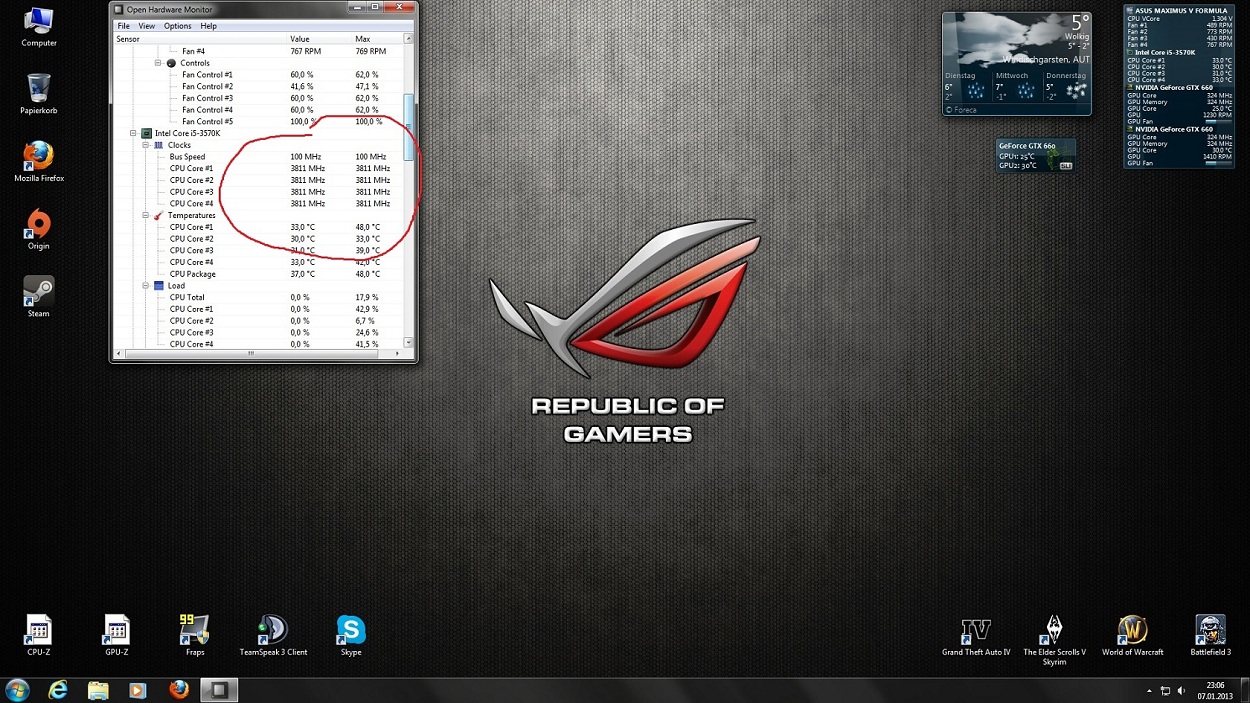Open the File menu in Open Hardware Monitor
Viewport: 1250px width, 703px height.
pyautogui.click(x=123, y=26)
